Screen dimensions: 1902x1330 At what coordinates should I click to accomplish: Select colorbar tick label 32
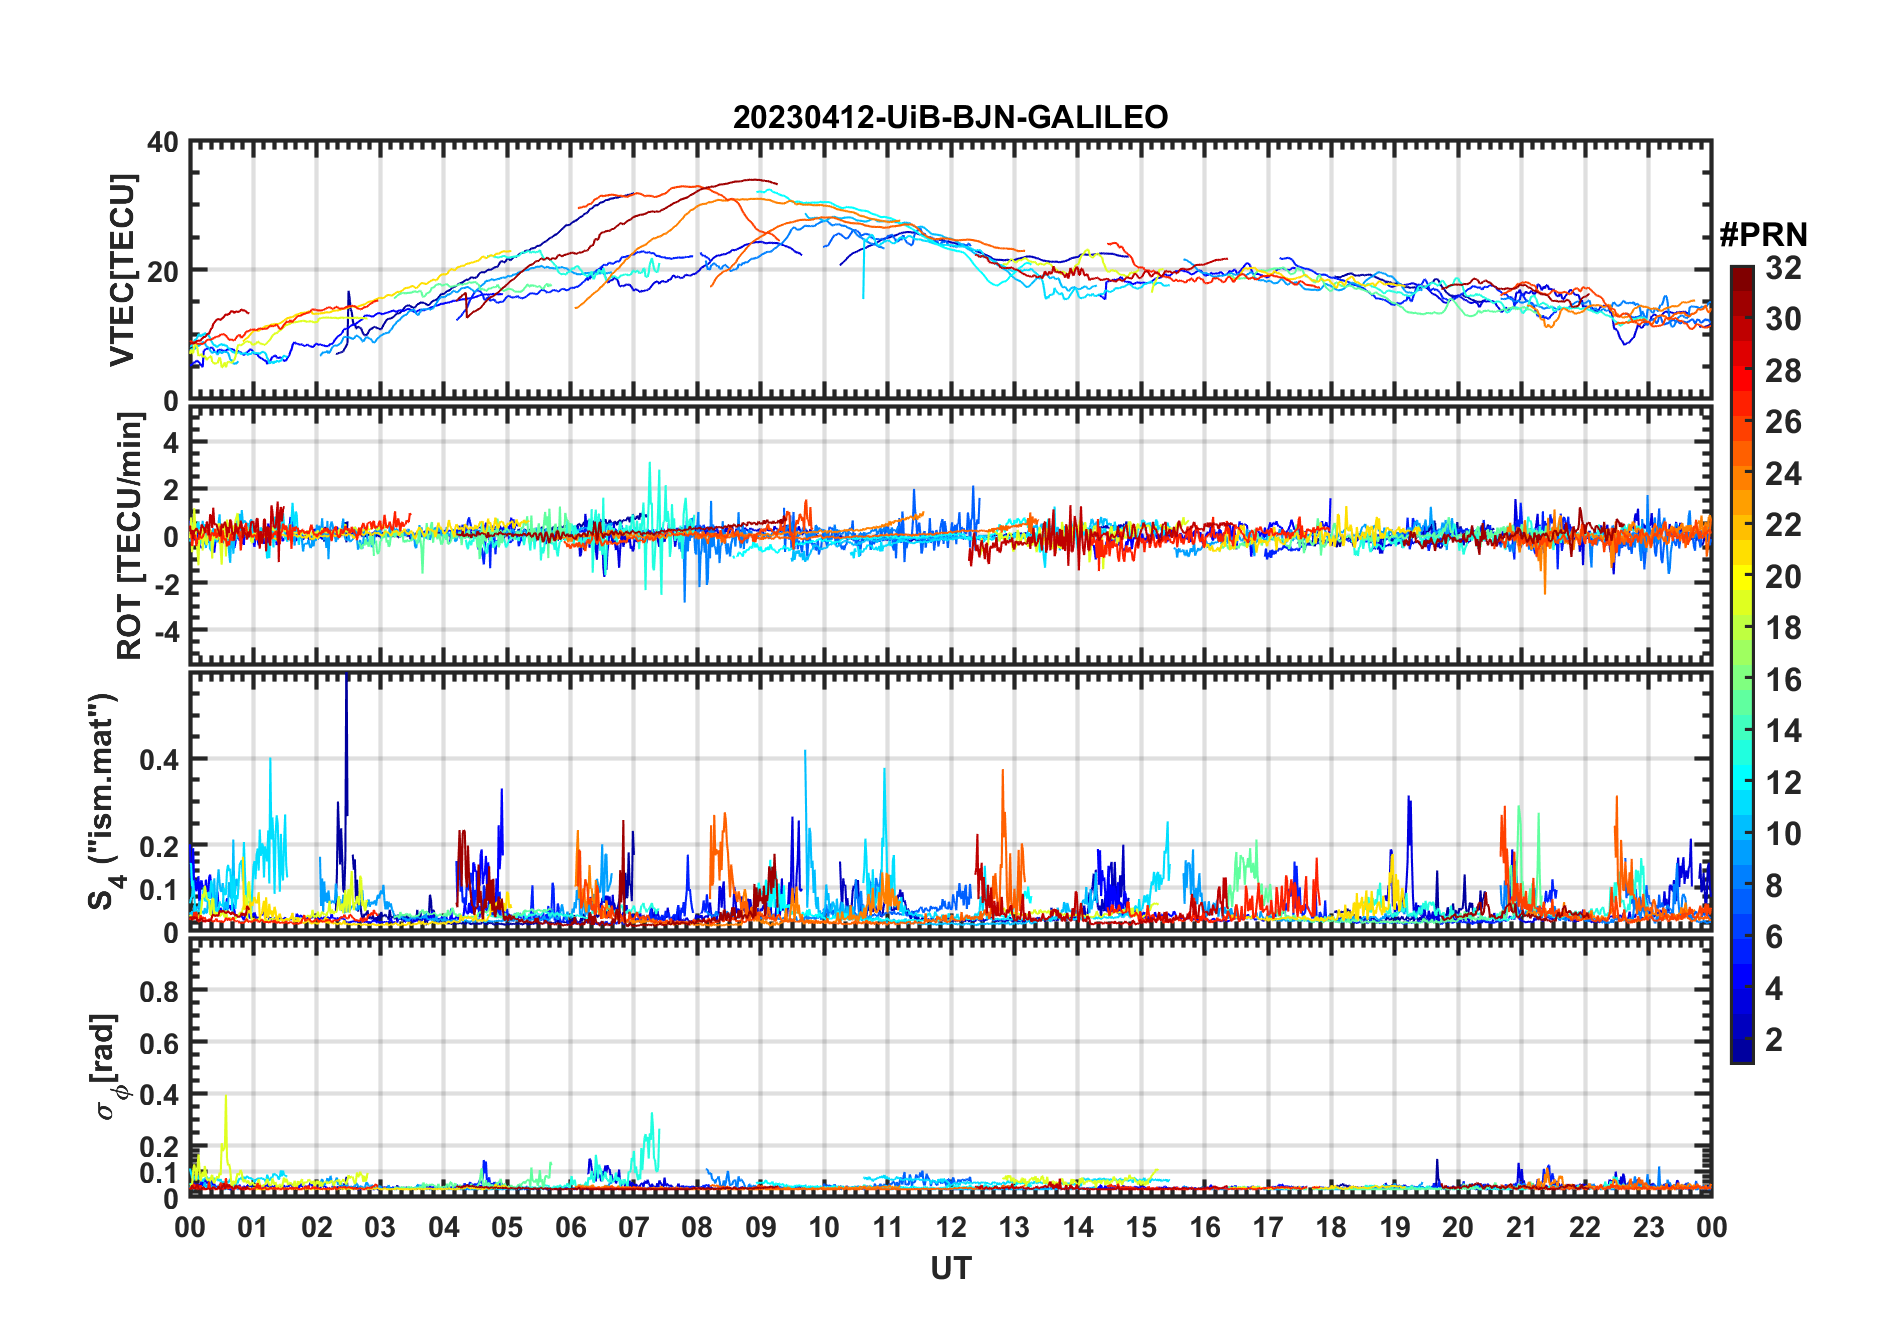point(1783,267)
